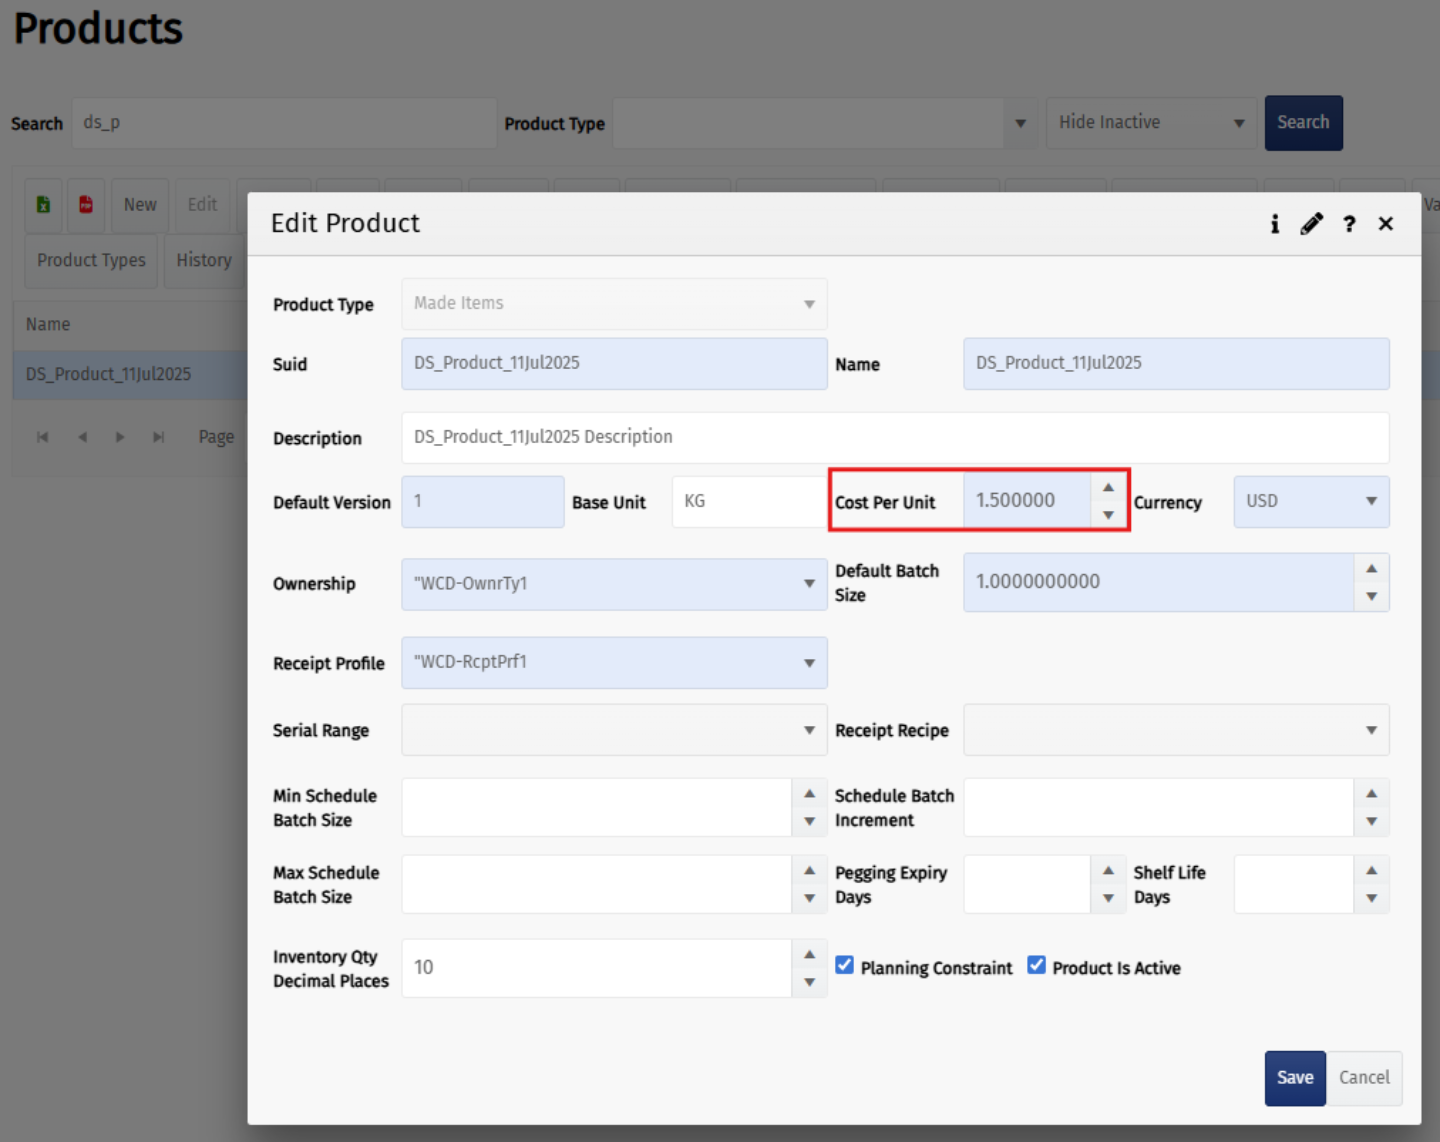
Task: Save the product changes
Action: (1294, 1078)
